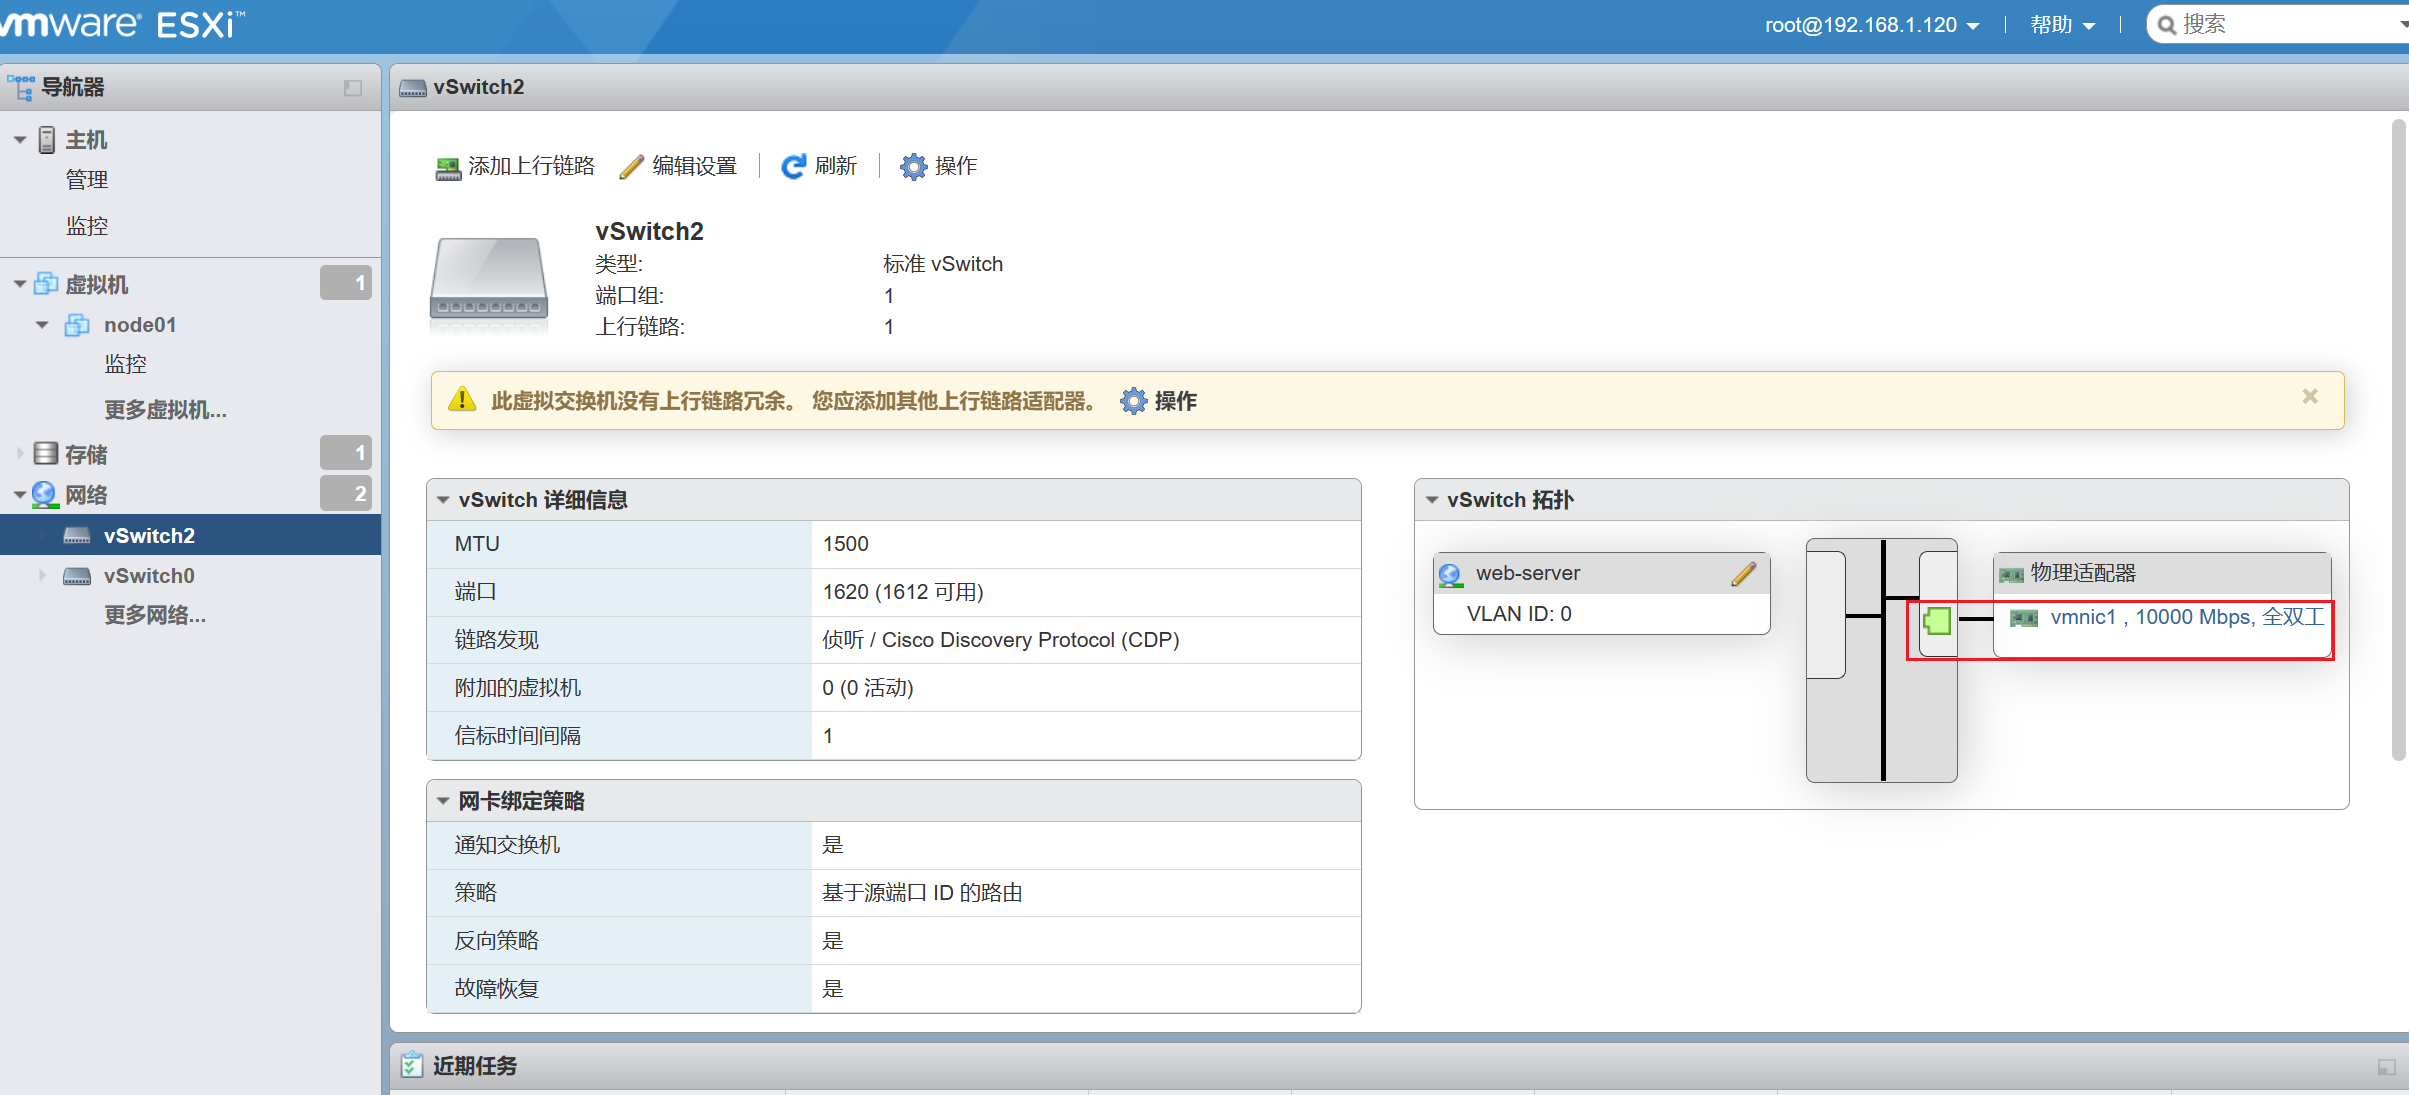2409x1095 pixels.
Task: Click the Navigator (导航器) tree icon
Action: point(20,87)
